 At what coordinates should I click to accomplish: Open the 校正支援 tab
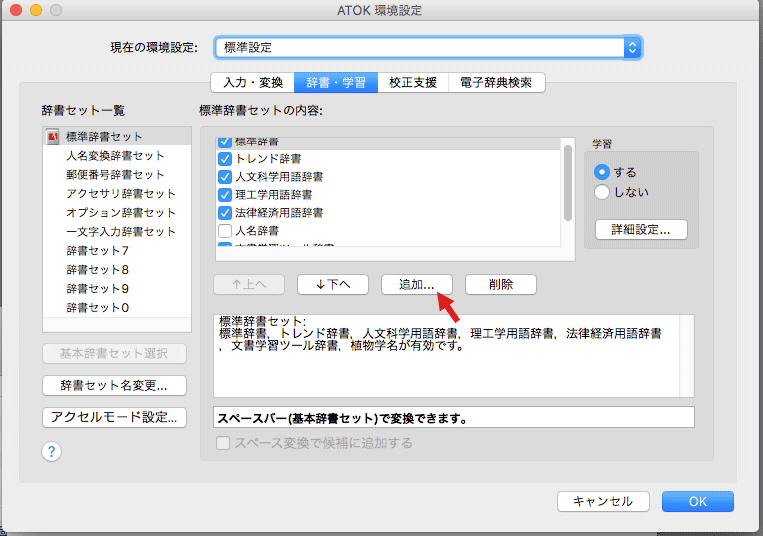413,83
